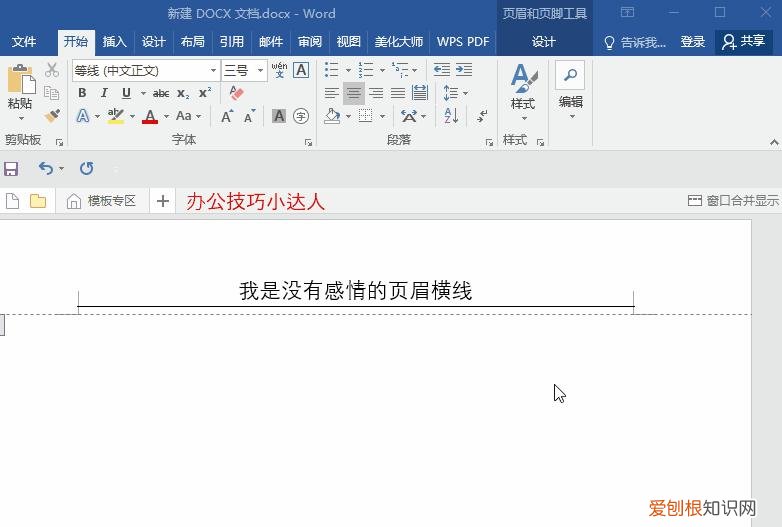
Task: Open the font name combo box
Action: coord(146,70)
